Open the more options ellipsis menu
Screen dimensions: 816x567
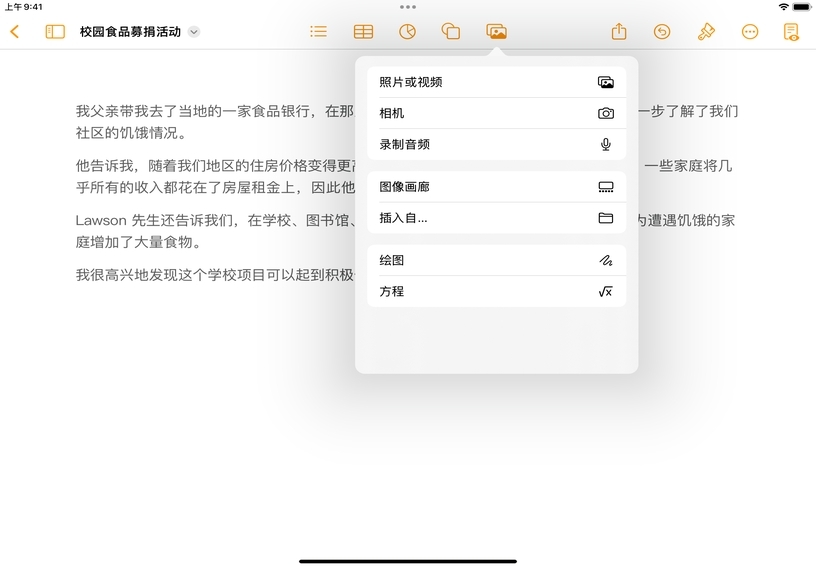tap(750, 32)
